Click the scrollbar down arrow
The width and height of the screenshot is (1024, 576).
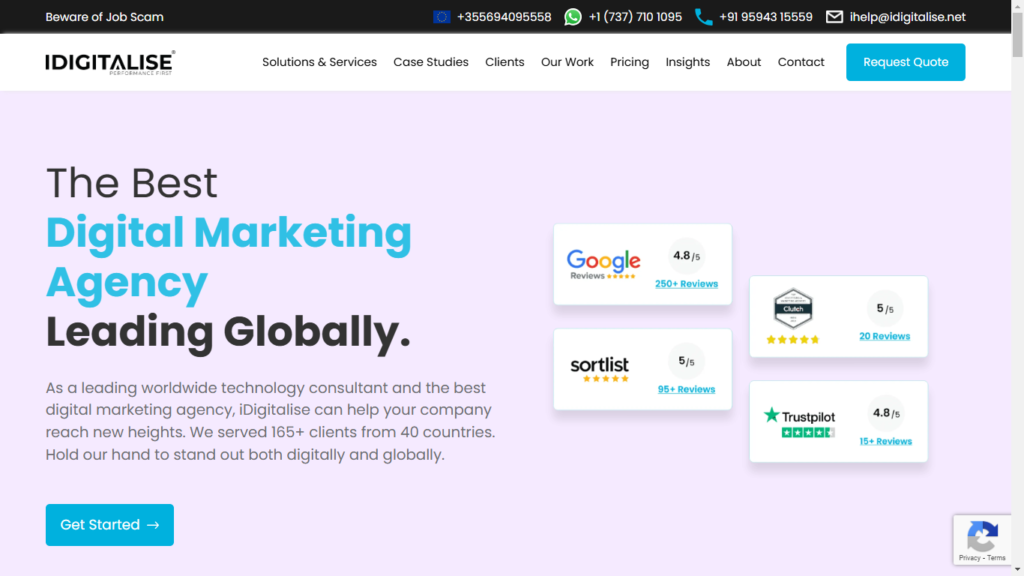pyautogui.click(x=1017, y=570)
